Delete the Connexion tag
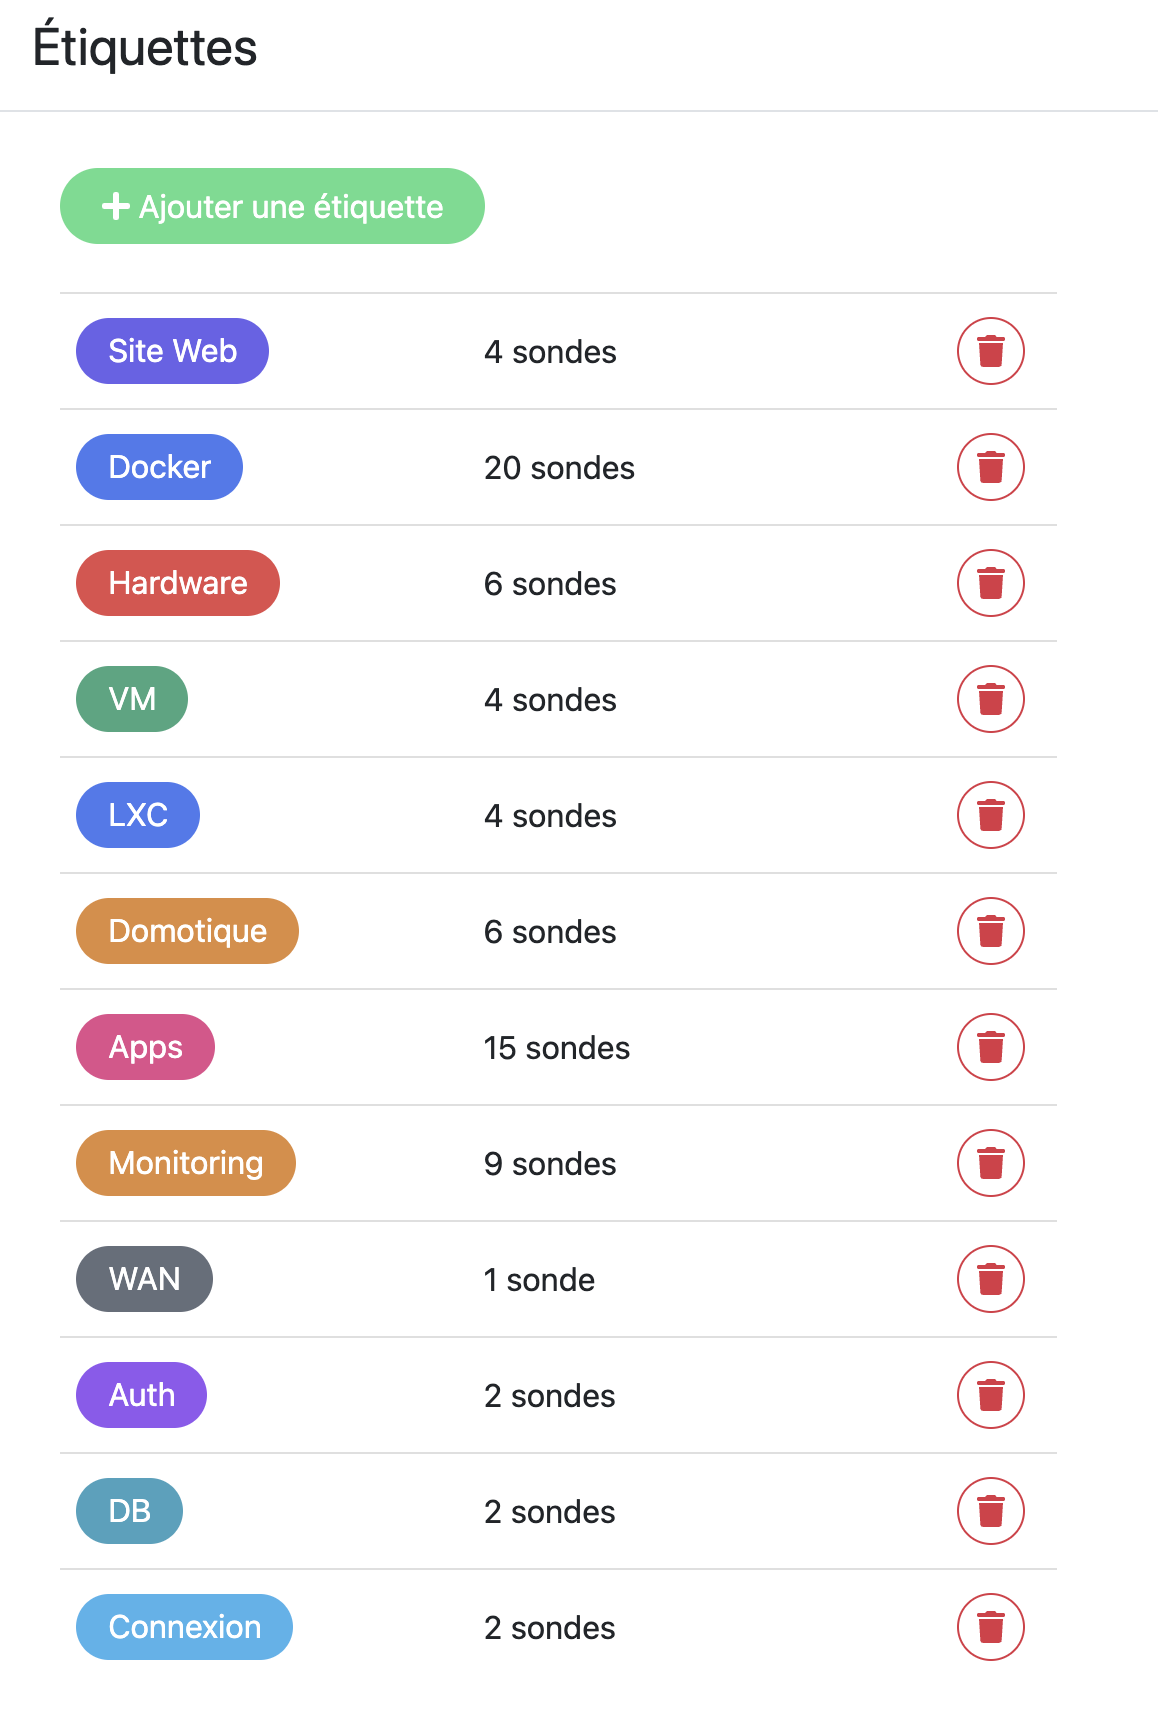Image resolution: width=1158 pixels, height=1724 pixels. point(990,1627)
